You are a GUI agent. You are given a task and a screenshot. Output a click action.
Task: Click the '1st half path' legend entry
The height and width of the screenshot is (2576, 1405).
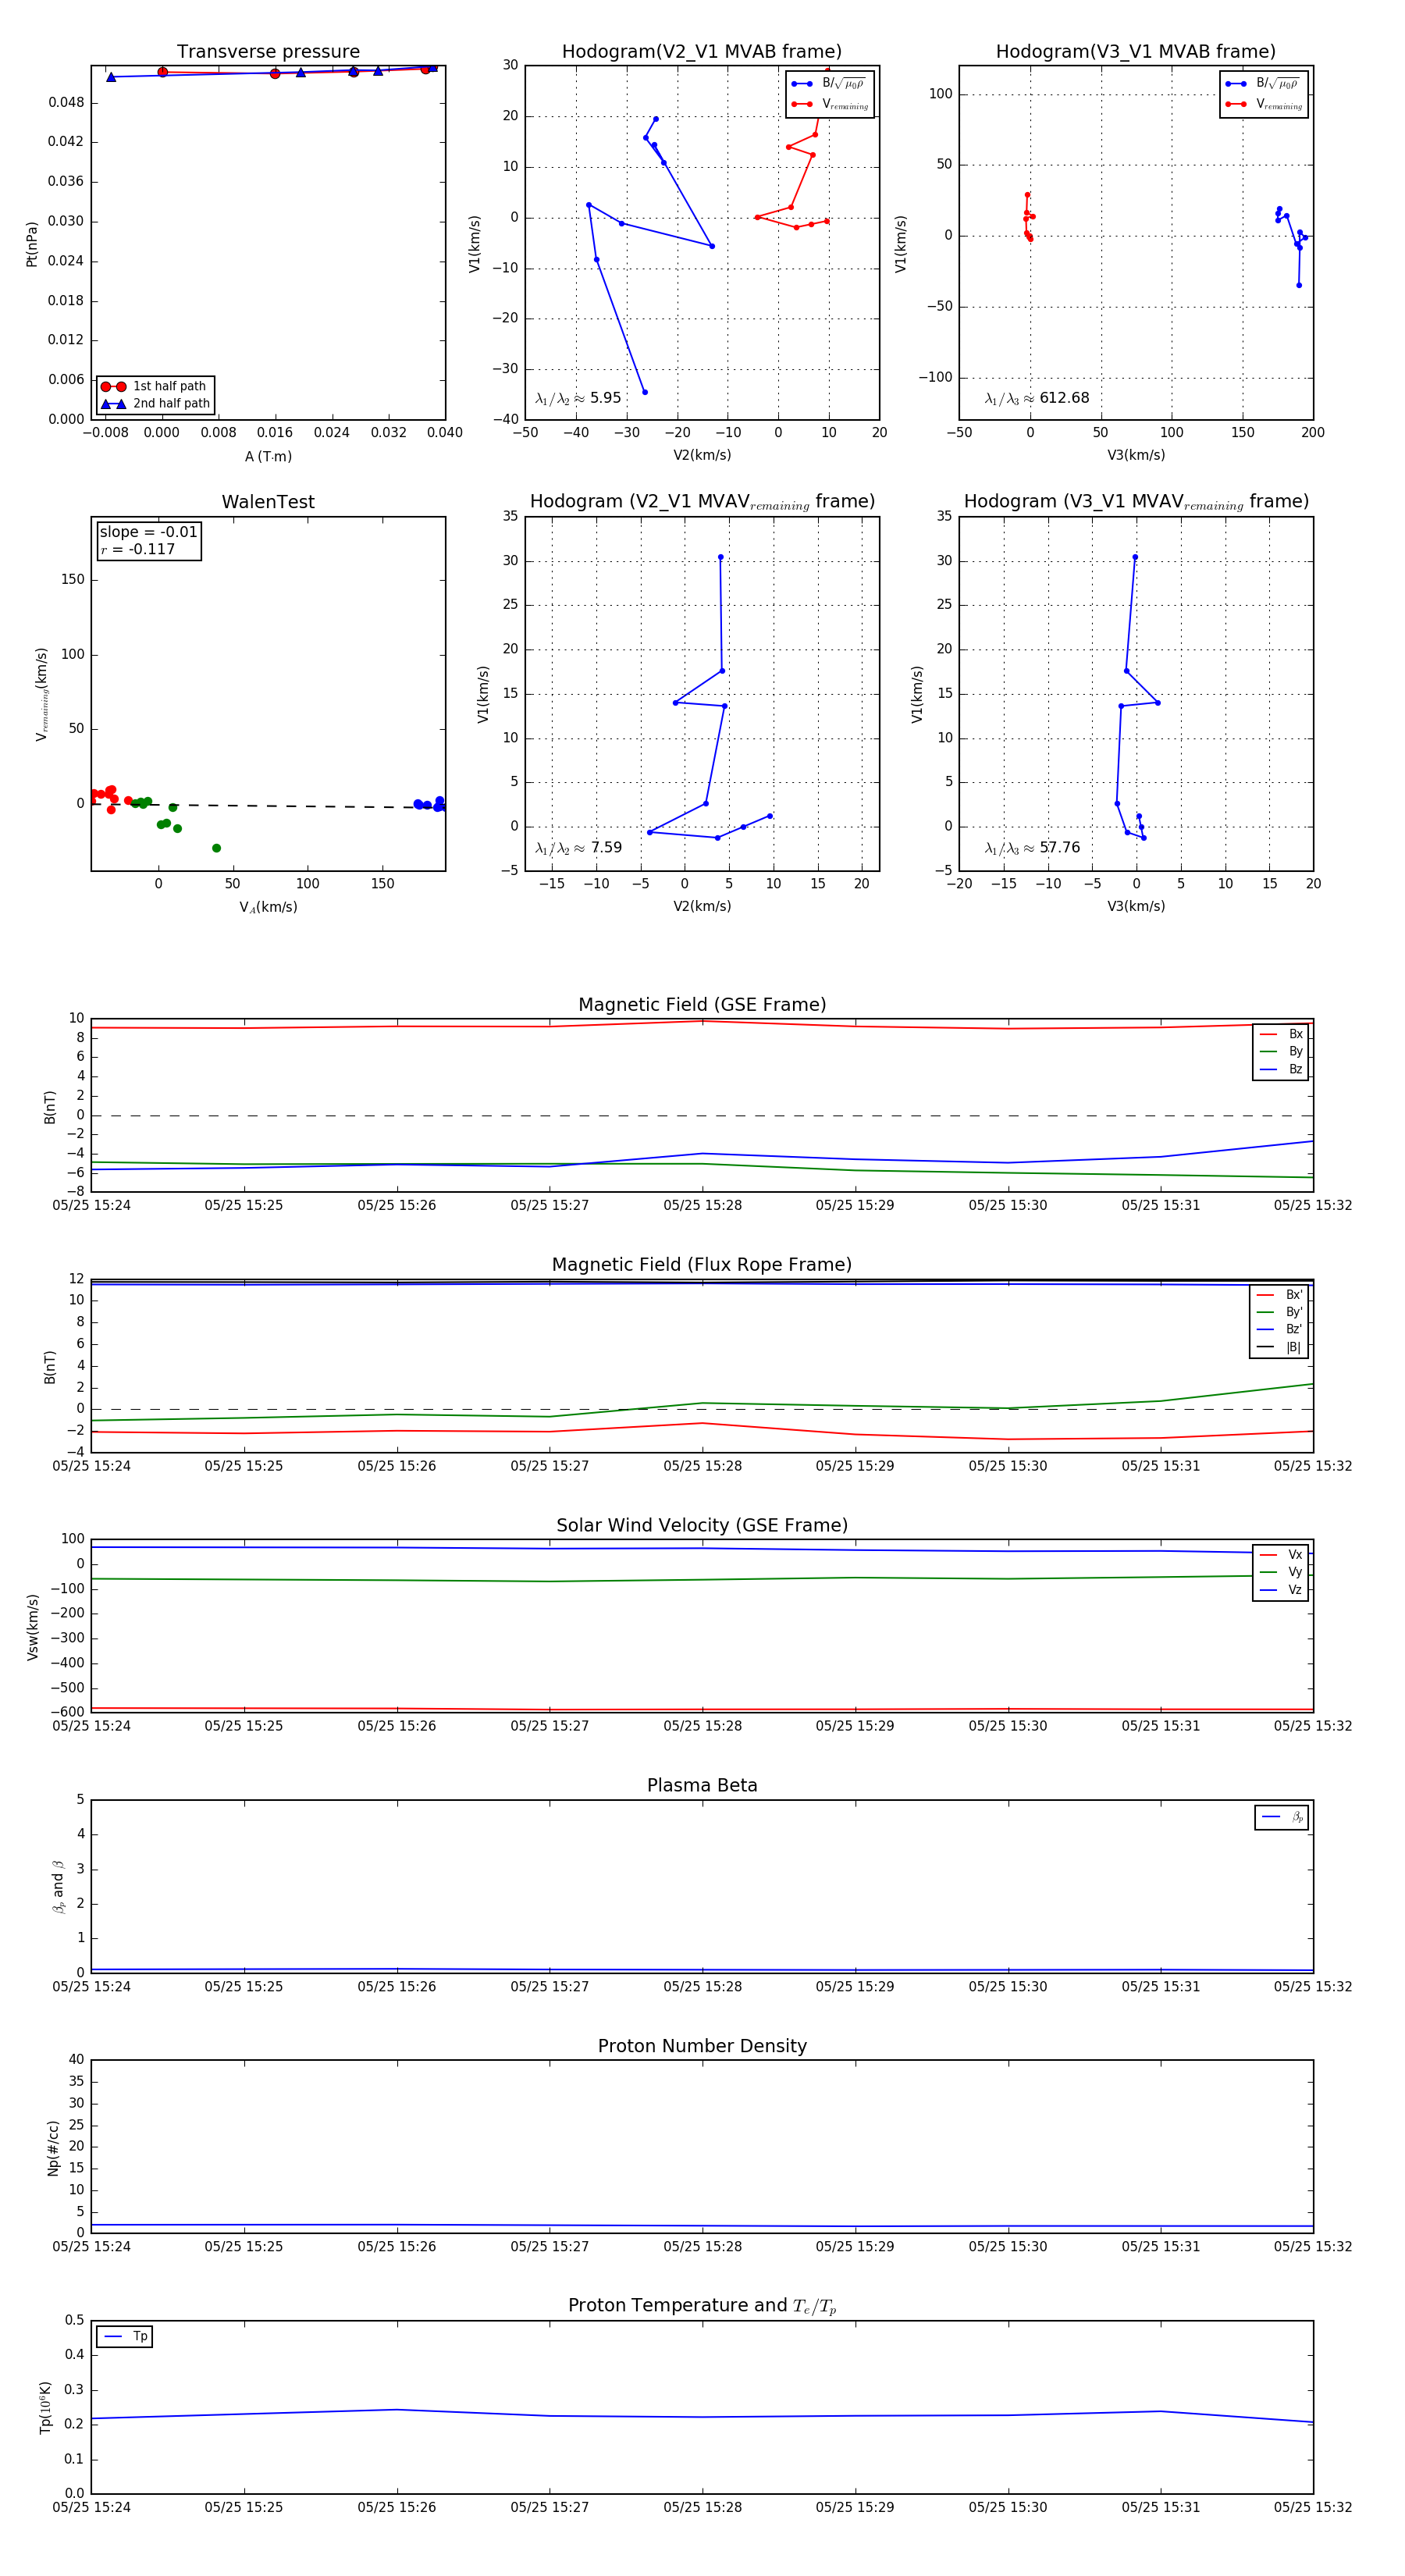pos(155,386)
